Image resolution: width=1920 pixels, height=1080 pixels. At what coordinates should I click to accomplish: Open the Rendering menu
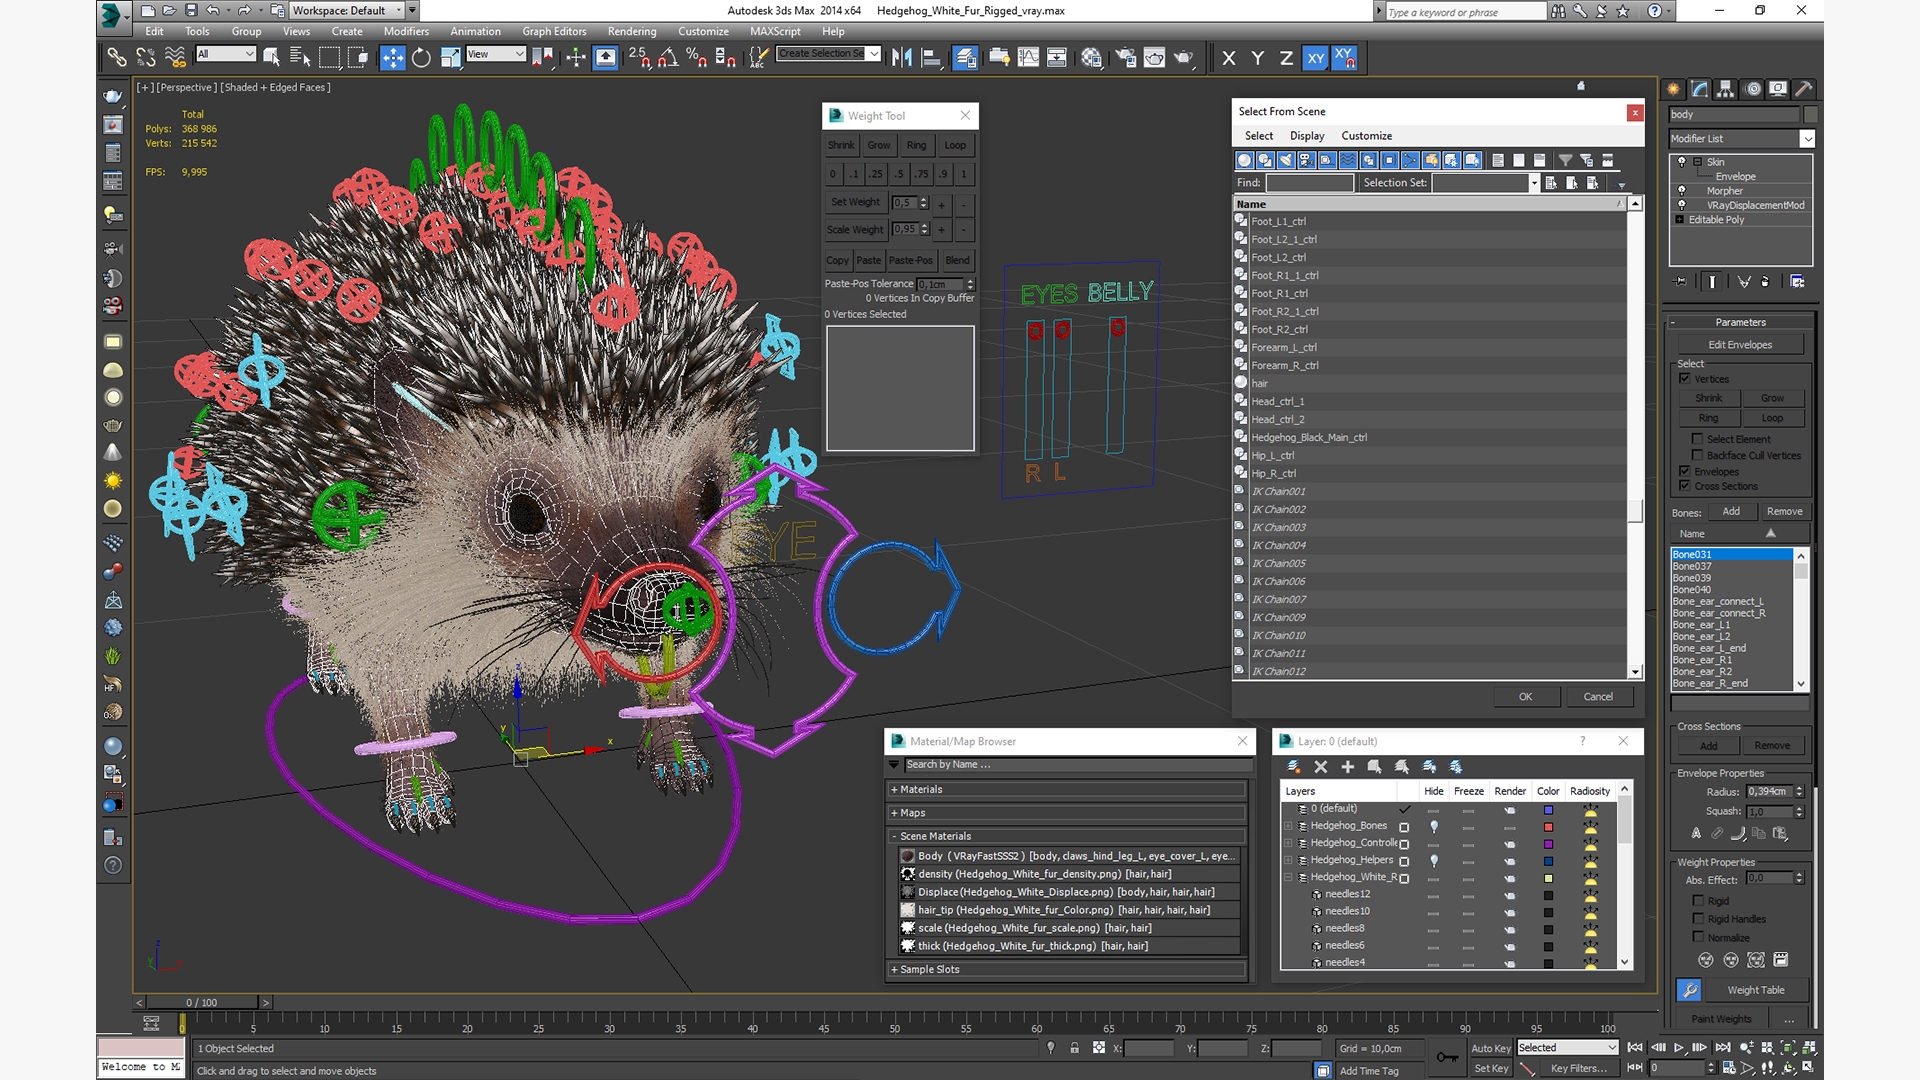(632, 31)
